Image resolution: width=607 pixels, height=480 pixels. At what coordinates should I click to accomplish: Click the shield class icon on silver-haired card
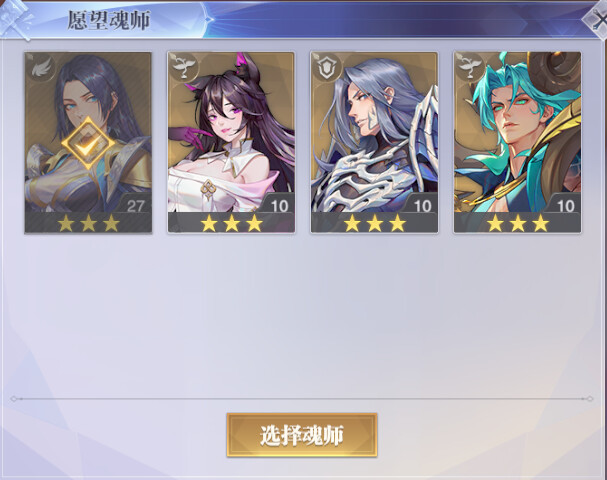[327, 67]
